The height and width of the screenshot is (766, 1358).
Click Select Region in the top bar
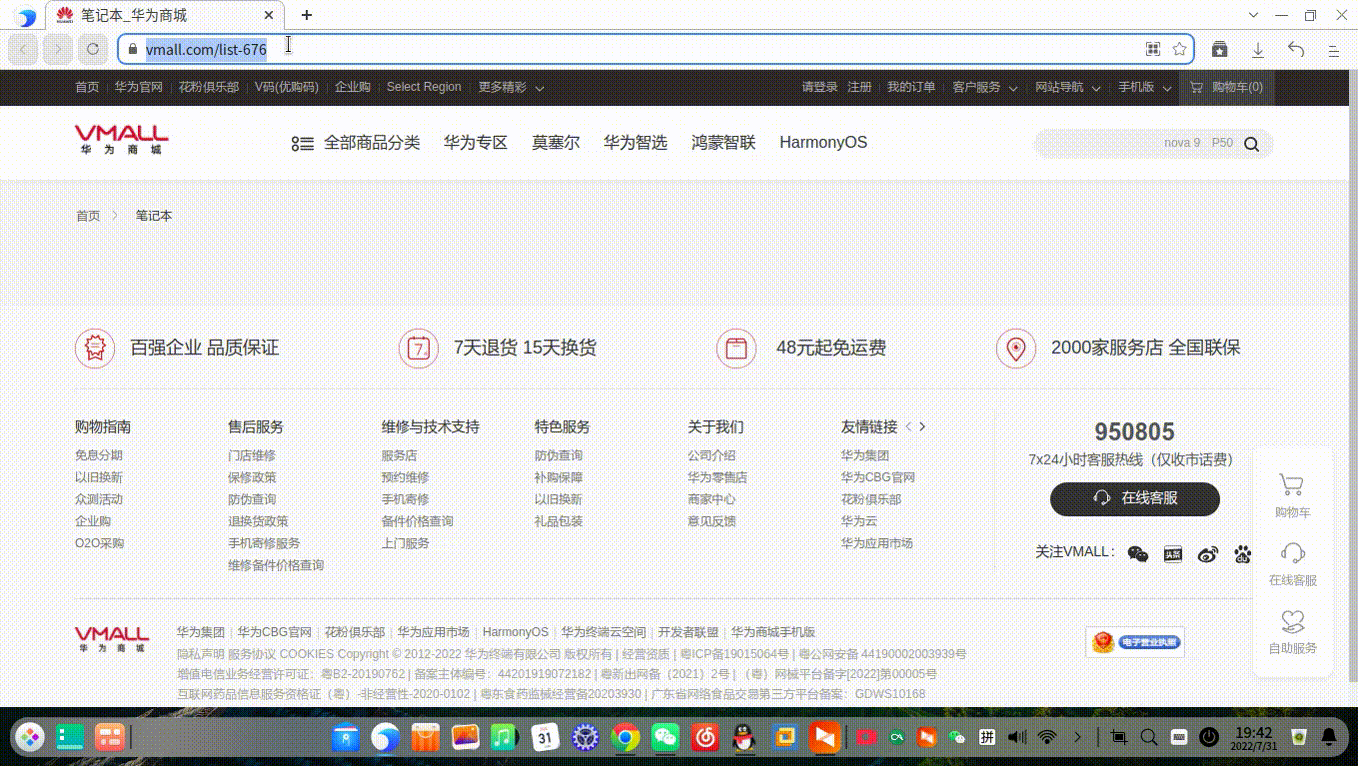click(424, 88)
